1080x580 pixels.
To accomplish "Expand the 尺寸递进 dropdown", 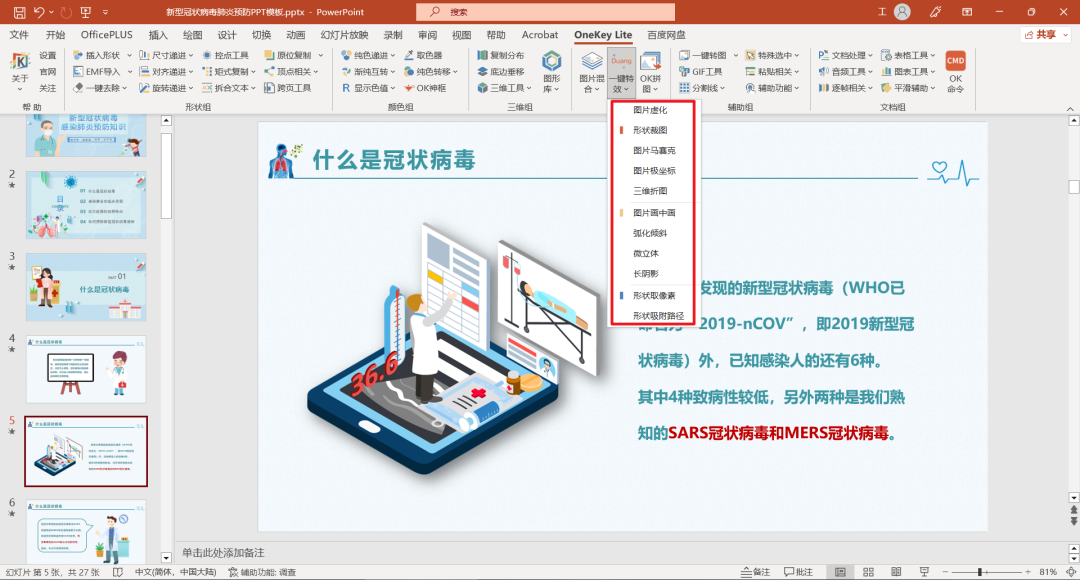I will pyautogui.click(x=191, y=55).
